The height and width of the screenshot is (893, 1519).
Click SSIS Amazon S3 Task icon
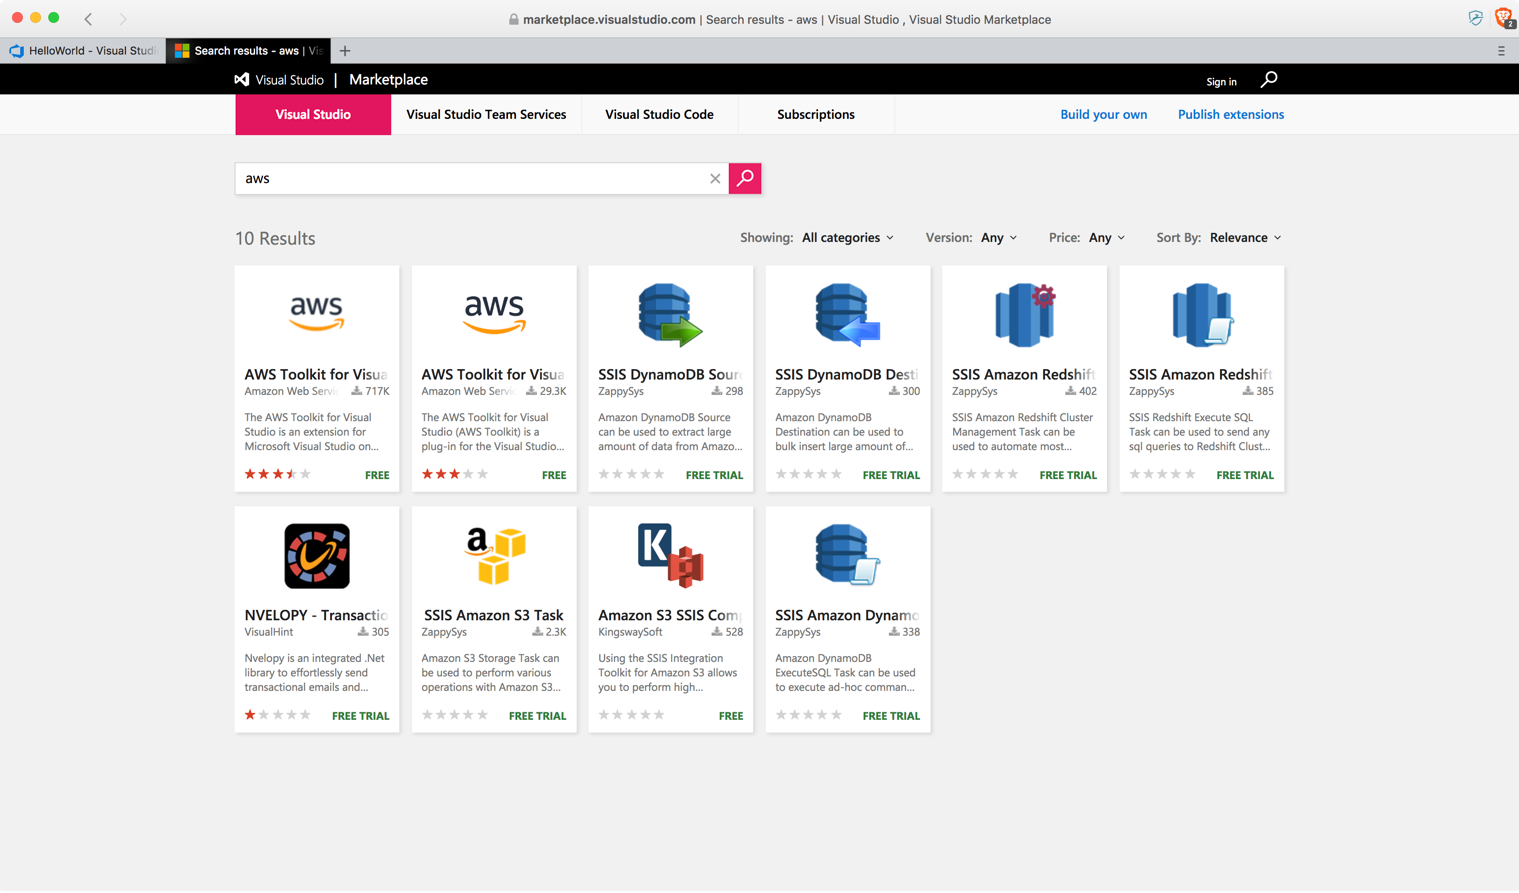(494, 556)
